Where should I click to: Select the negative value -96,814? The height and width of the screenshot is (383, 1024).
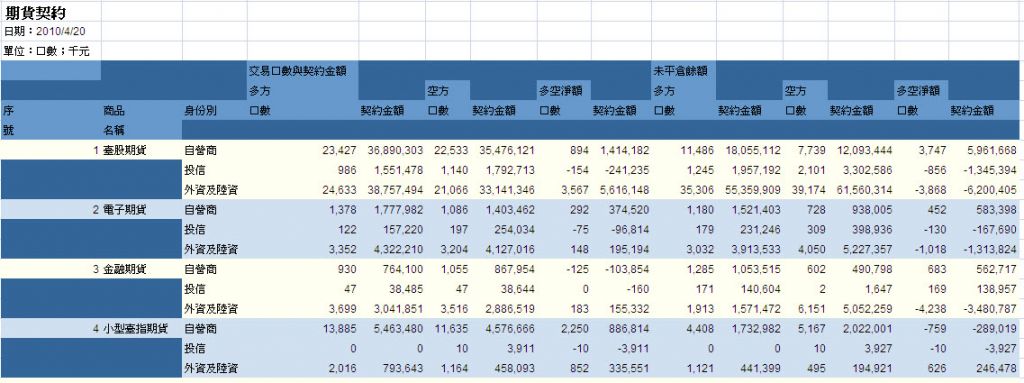[630, 229]
